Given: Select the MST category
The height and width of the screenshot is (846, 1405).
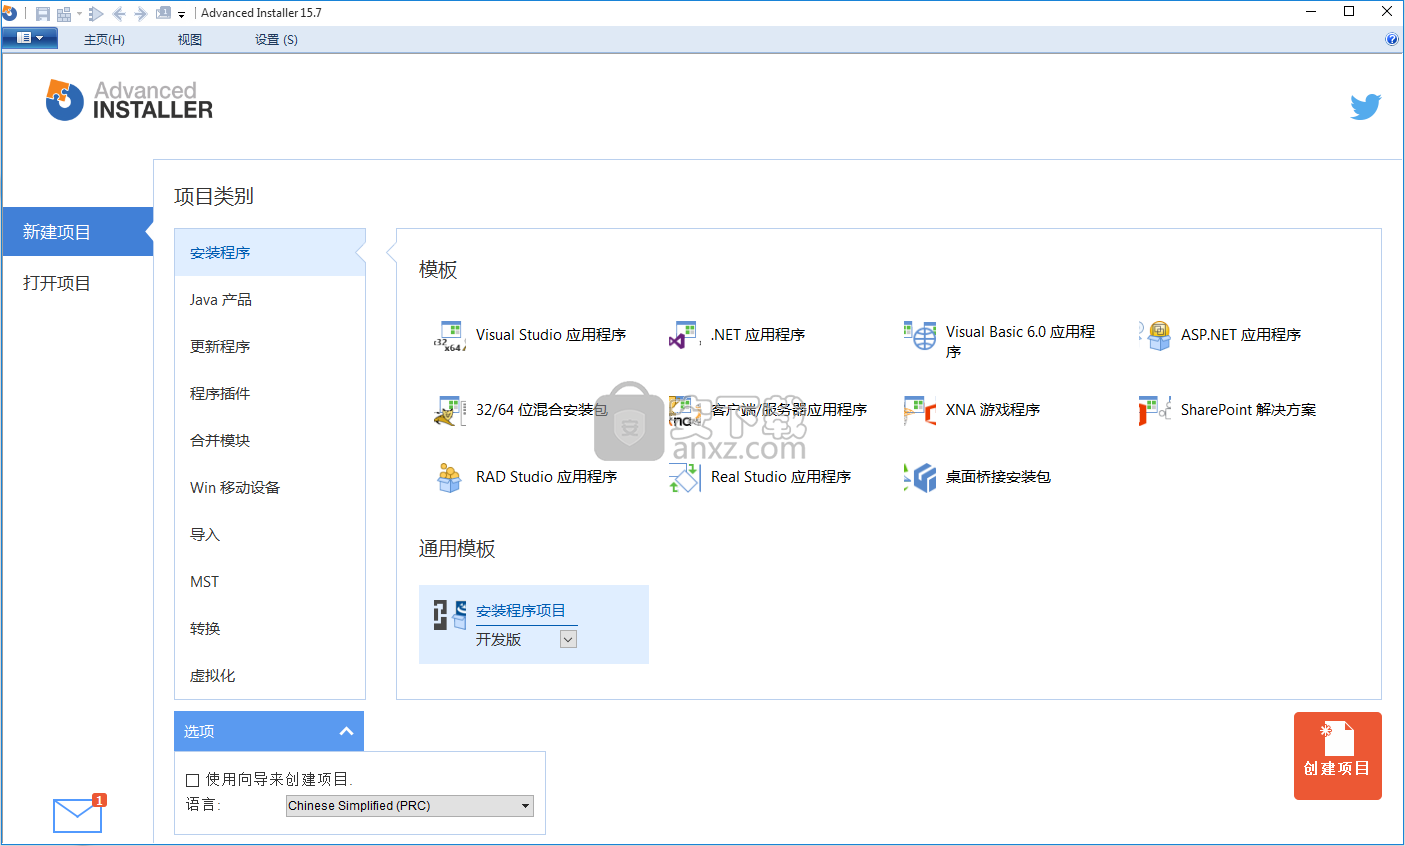Looking at the screenshot, I should pyautogui.click(x=270, y=582).
